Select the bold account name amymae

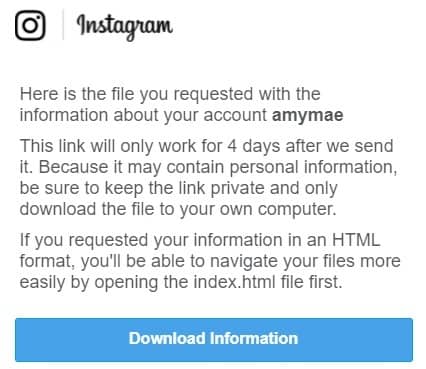307,115
